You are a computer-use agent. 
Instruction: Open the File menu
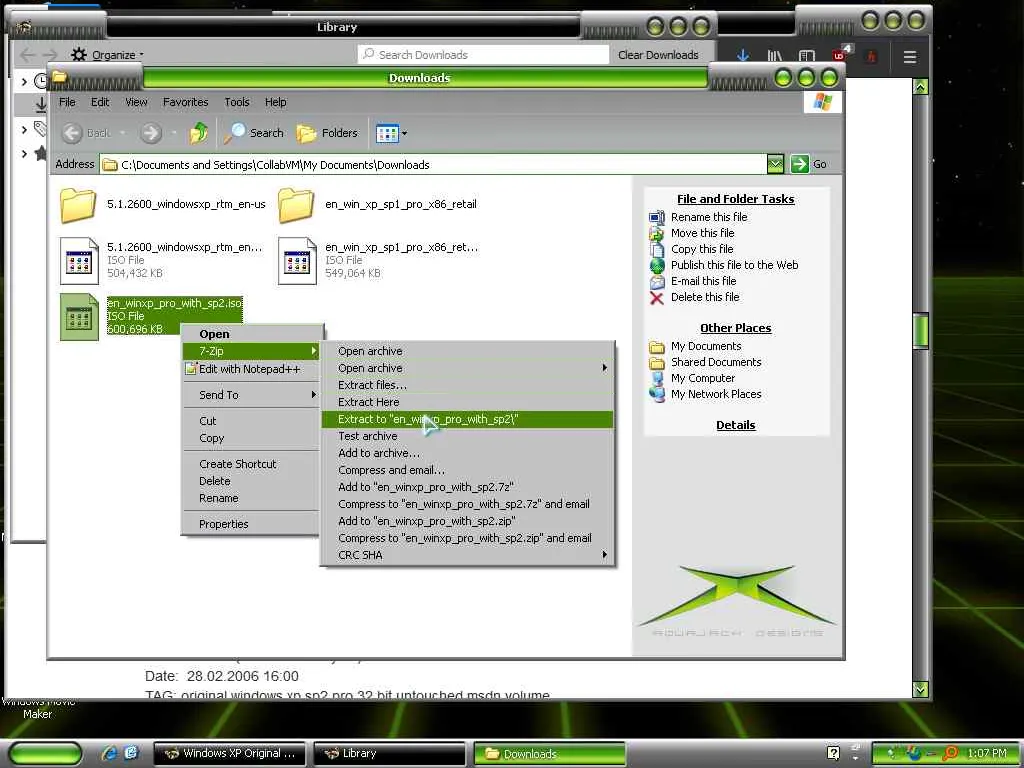click(x=67, y=102)
